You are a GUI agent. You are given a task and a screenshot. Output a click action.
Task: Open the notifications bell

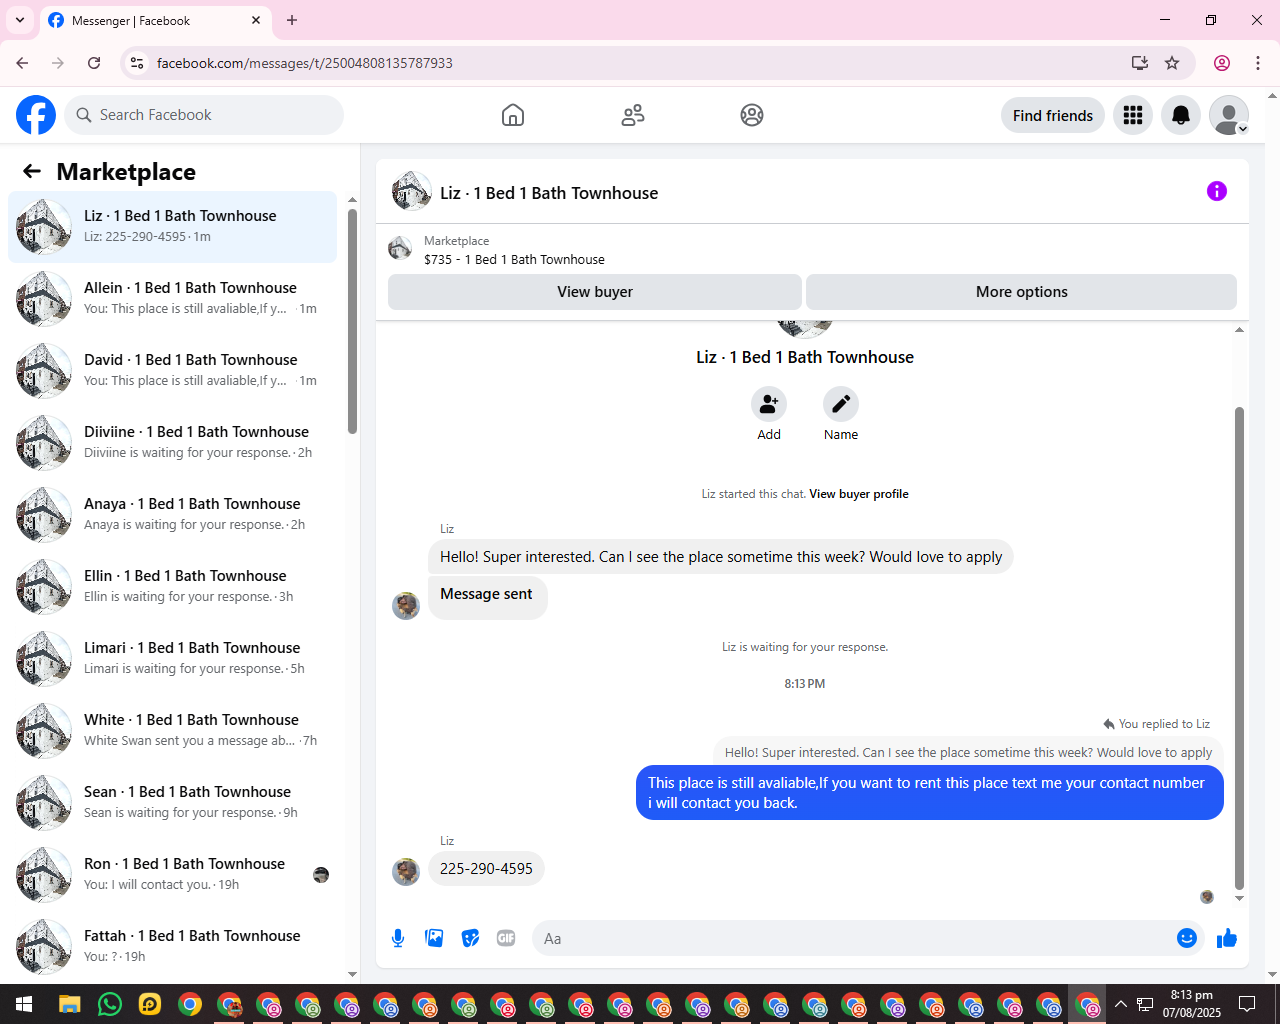(x=1181, y=115)
